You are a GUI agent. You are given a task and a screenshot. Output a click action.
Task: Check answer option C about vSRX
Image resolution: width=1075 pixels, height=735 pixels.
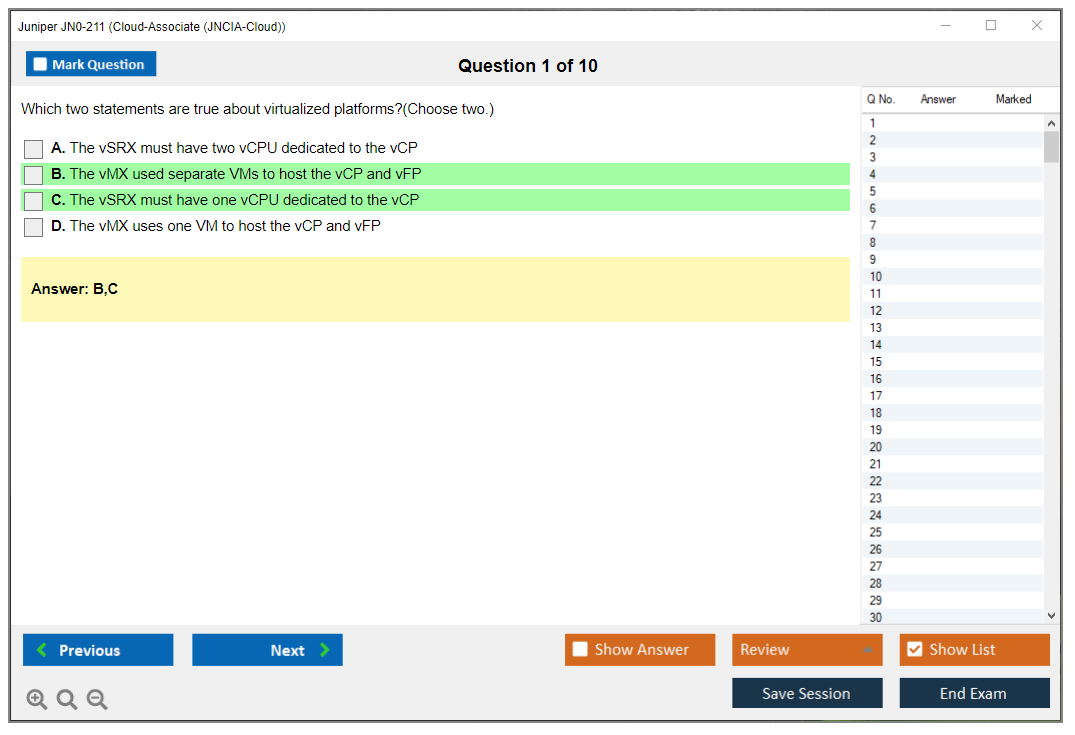[x=34, y=201]
